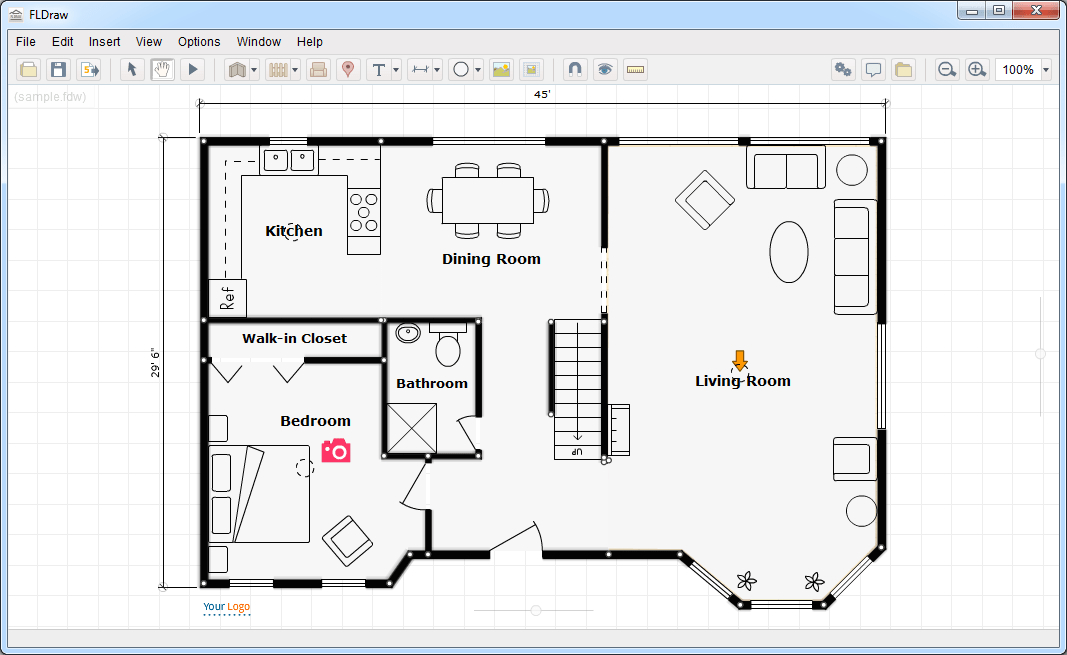The image size is (1067, 655).
Task: Open the Help menu
Action: coord(310,41)
